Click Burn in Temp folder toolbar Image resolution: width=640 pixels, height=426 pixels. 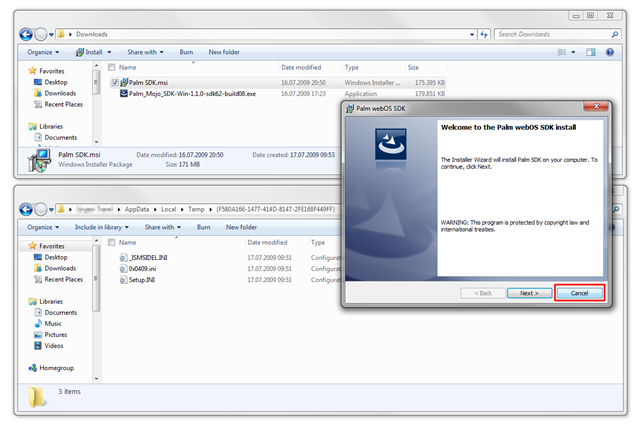coord(203,227)
